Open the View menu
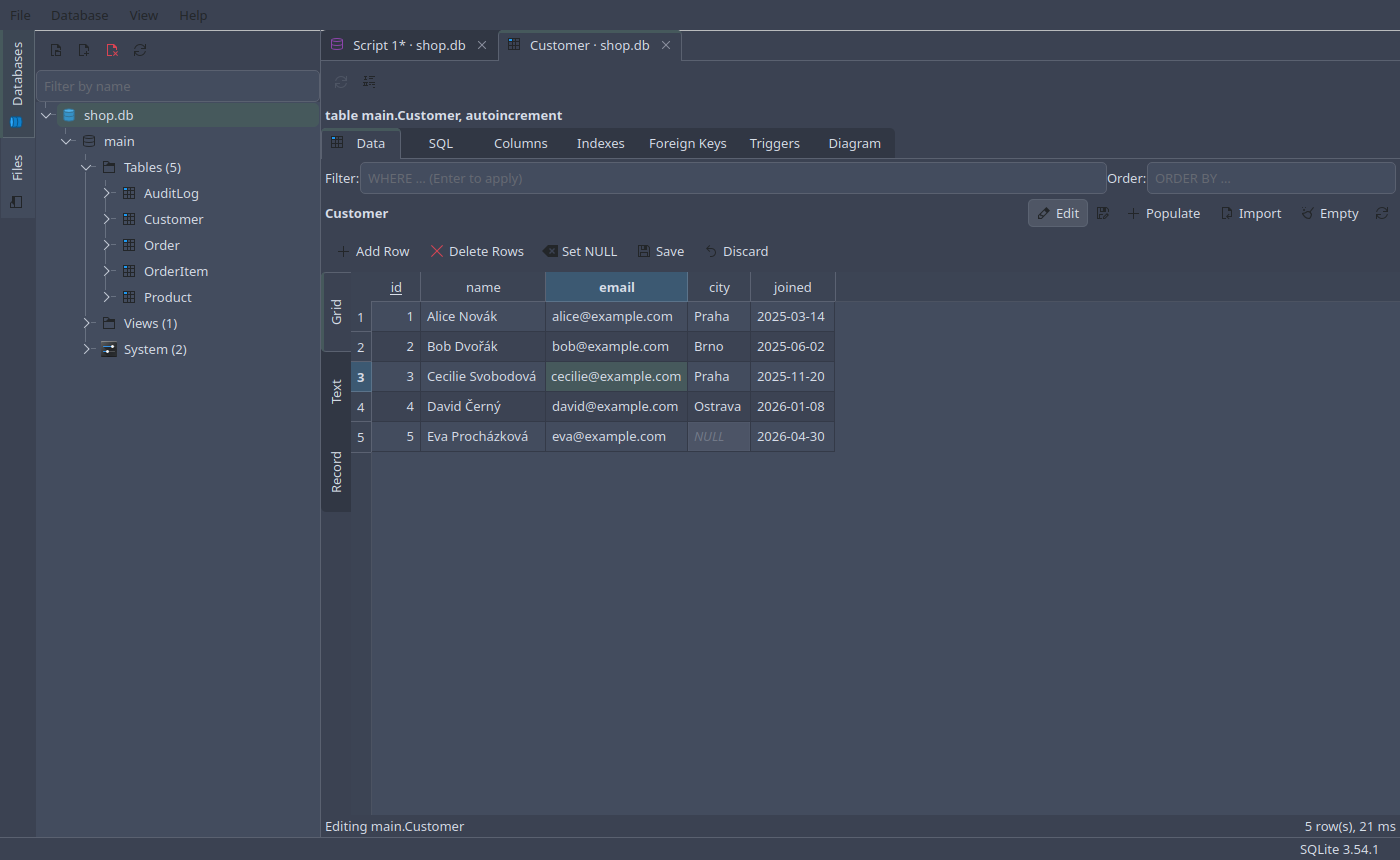Image resolution: width=1400 pixels, height=860 pixels. pyautogui.click(x=144, y=15)
